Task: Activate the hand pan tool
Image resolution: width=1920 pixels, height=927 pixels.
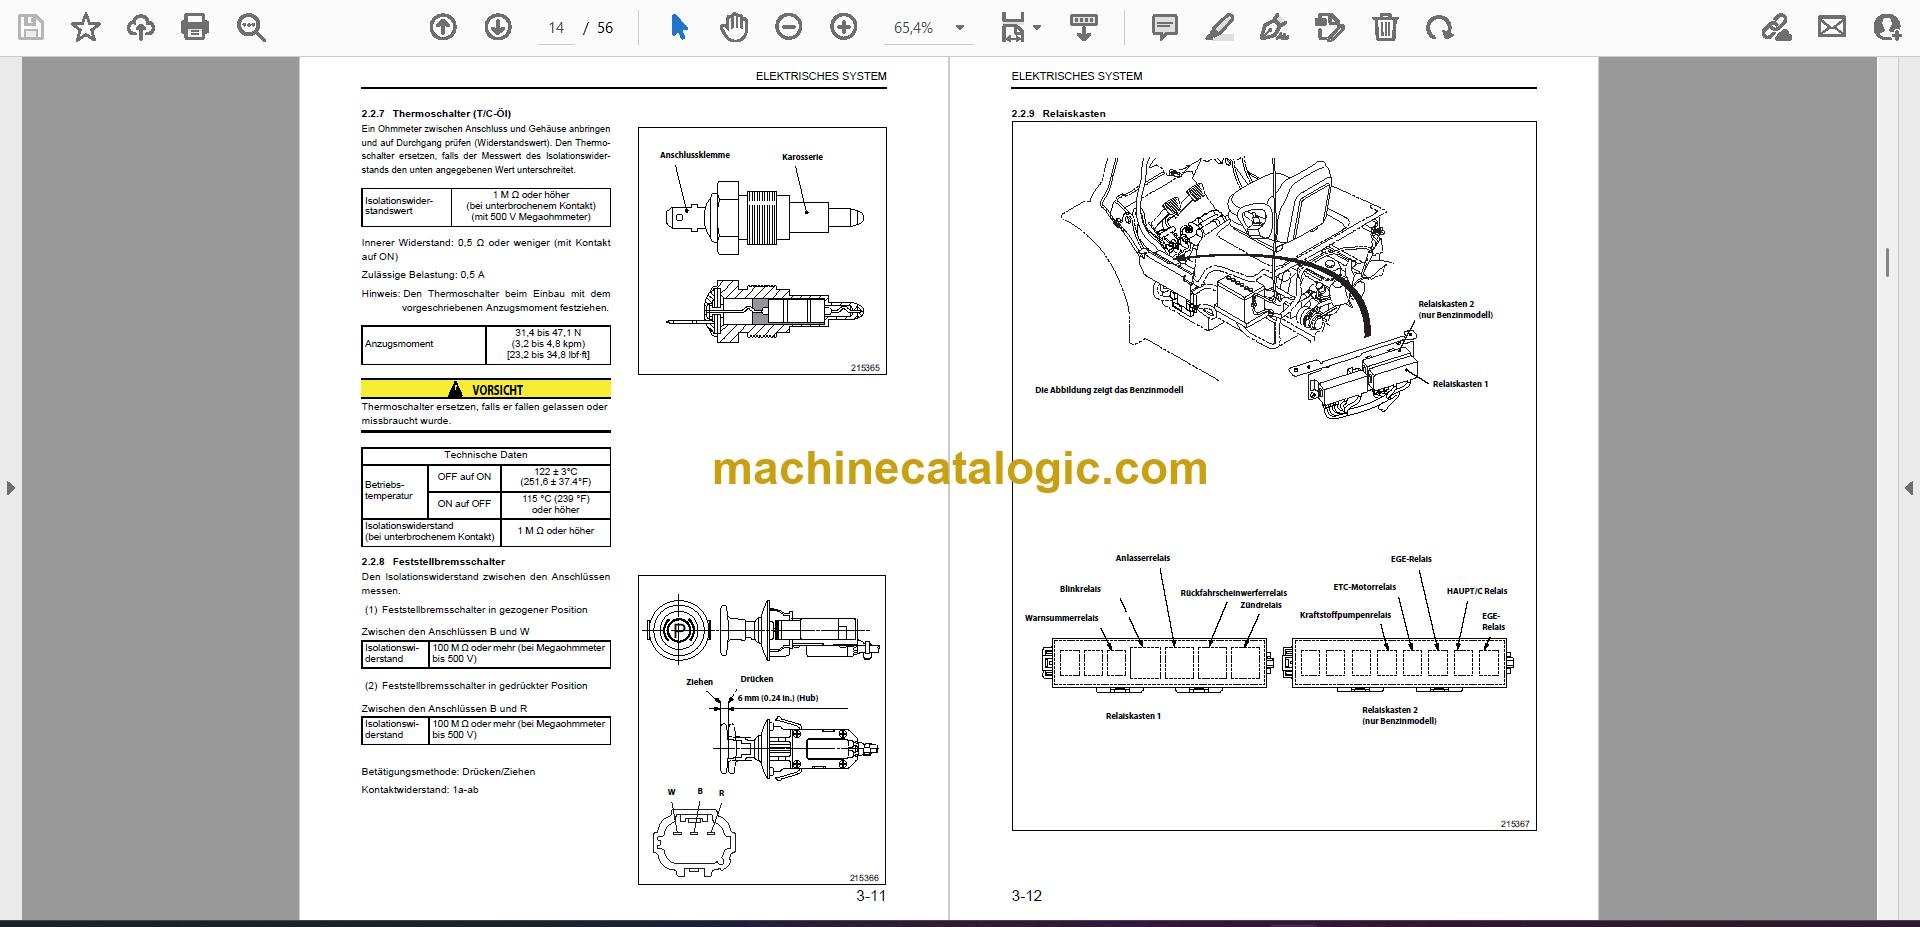Action: pyautogui.click(x=734, y=27)
